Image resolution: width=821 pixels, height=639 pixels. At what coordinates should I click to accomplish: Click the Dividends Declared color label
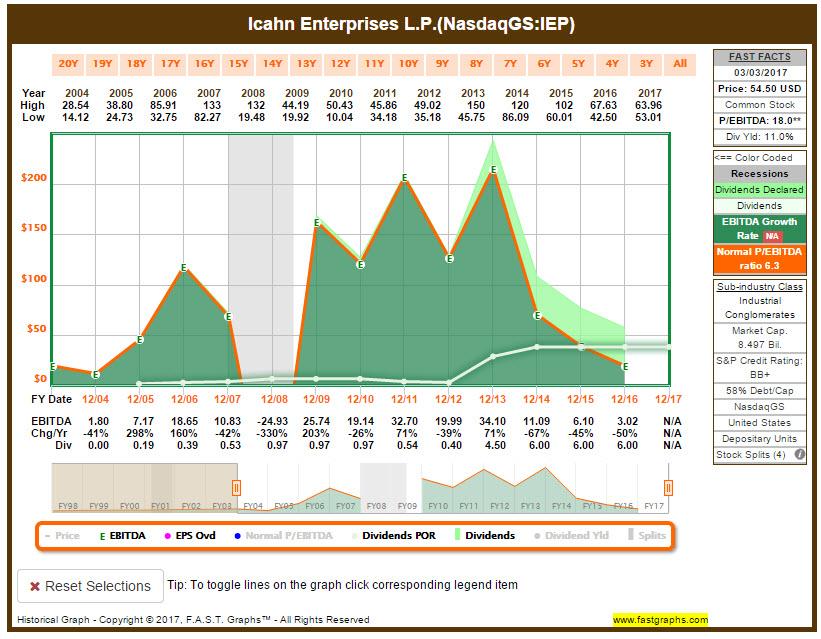click(760, 190)
